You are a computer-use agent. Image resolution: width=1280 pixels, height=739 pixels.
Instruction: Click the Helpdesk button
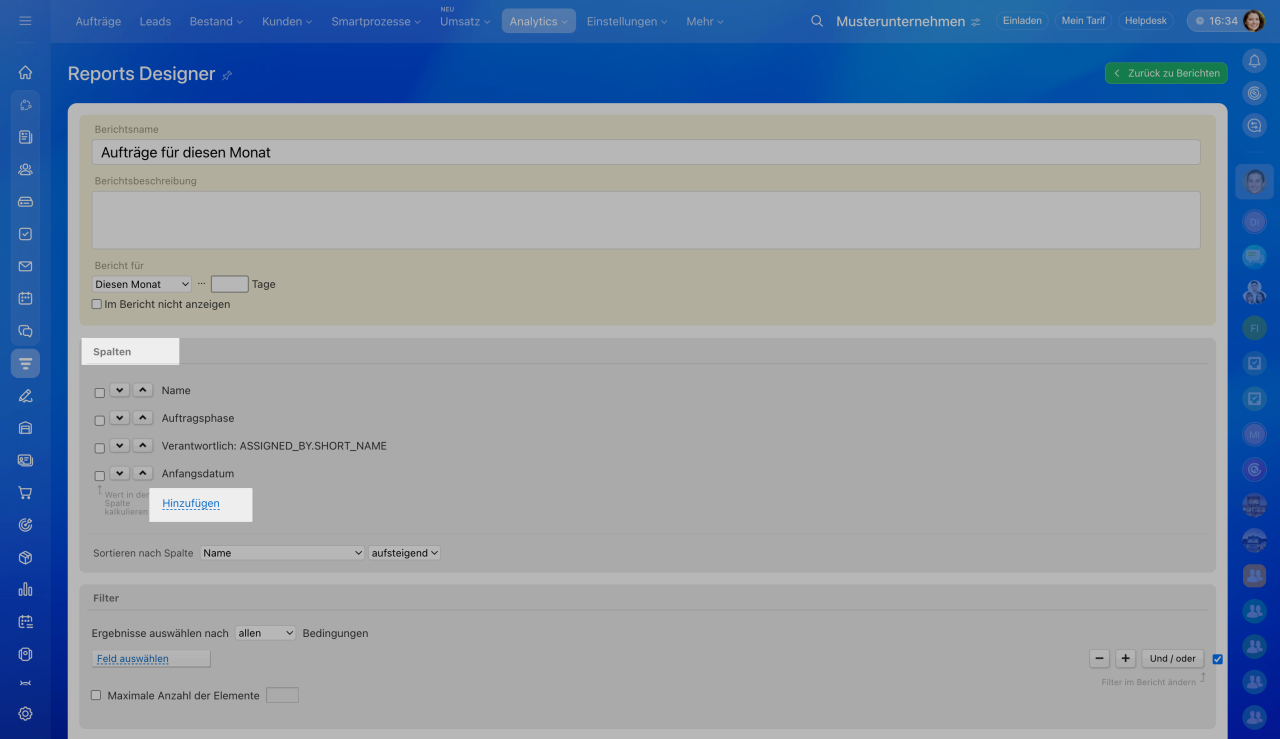point(1146,21)
